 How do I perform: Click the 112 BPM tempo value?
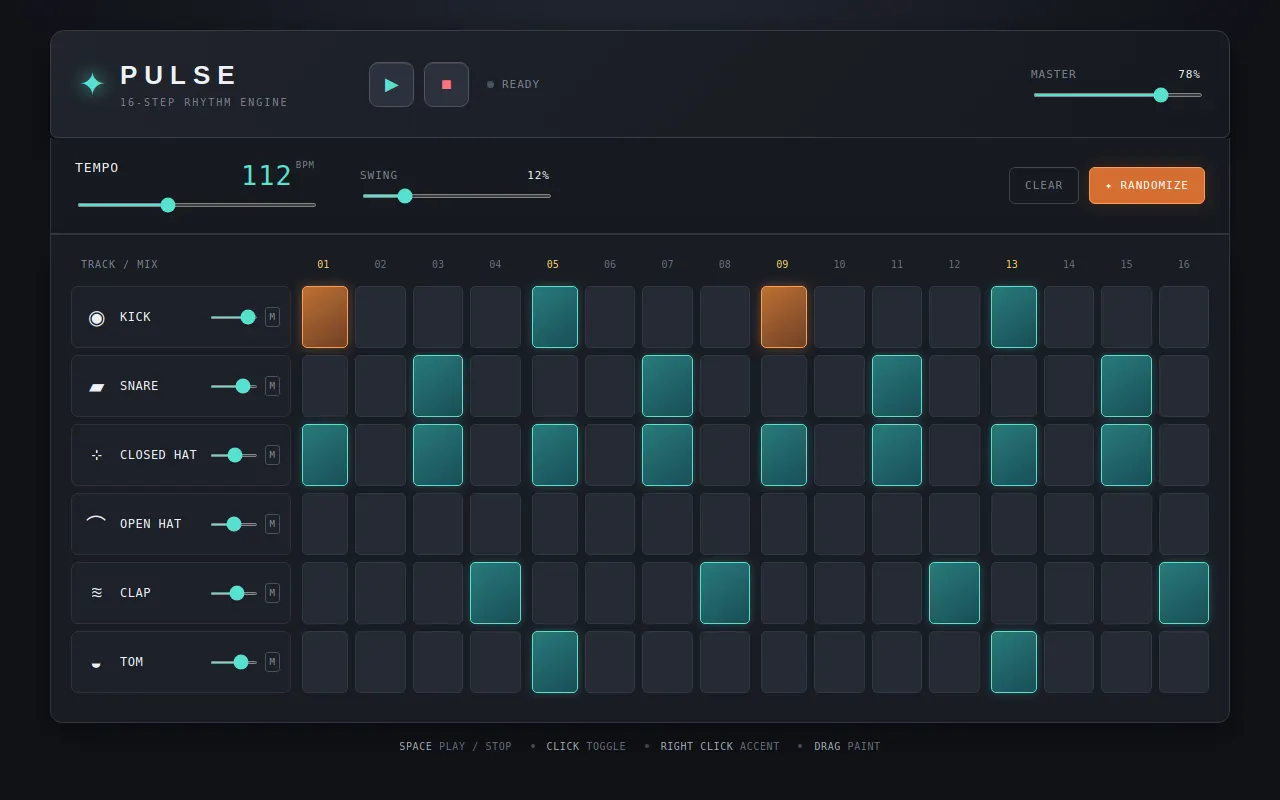coord(267,176)
